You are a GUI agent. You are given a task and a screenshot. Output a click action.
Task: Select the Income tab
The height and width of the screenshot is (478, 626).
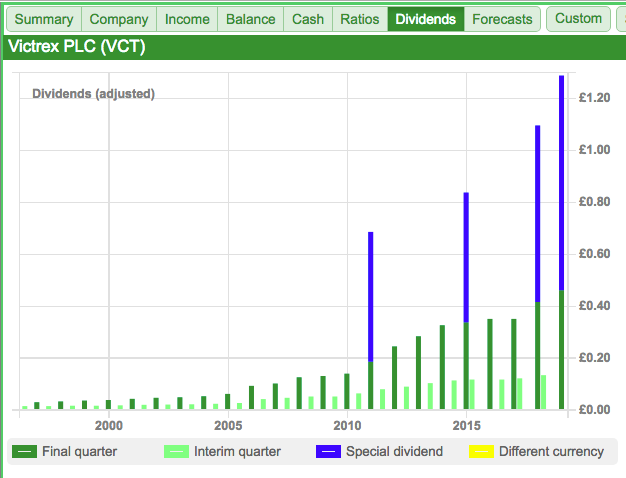click(x=187, y=19)
